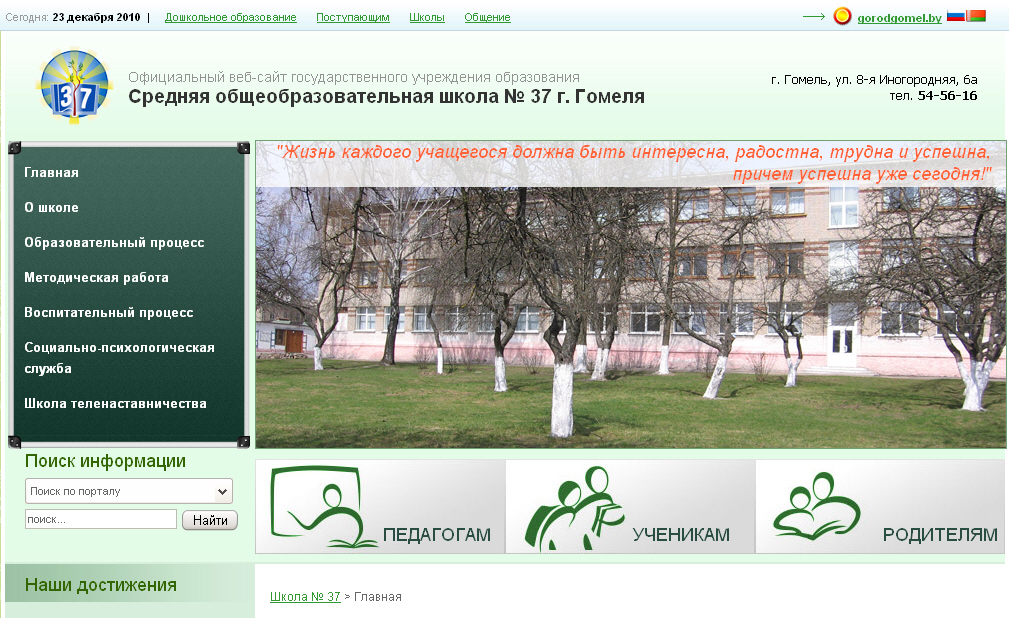Follow the 'Дошкольное образование' top link
Image resolution: width=1009 pixels, height=618 pixels.
click(x=230, y=18)
